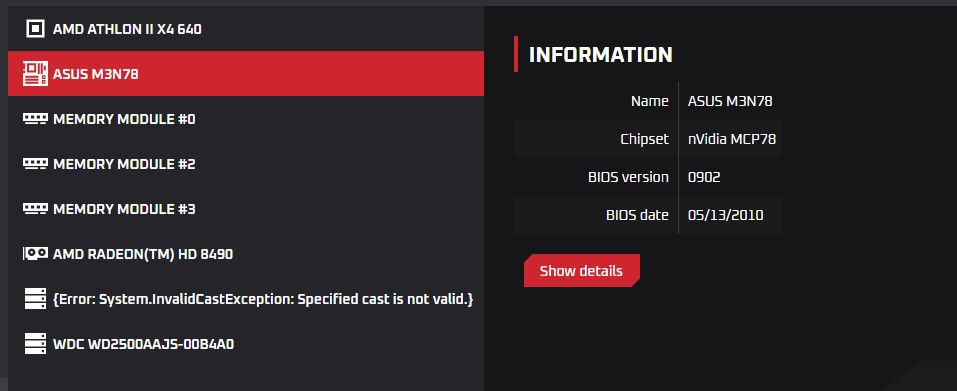The width and height of the screenshot is (957, 391).
Task: Click the RAM icon for Memory Module #0
Action: click(x=35, y=118)
